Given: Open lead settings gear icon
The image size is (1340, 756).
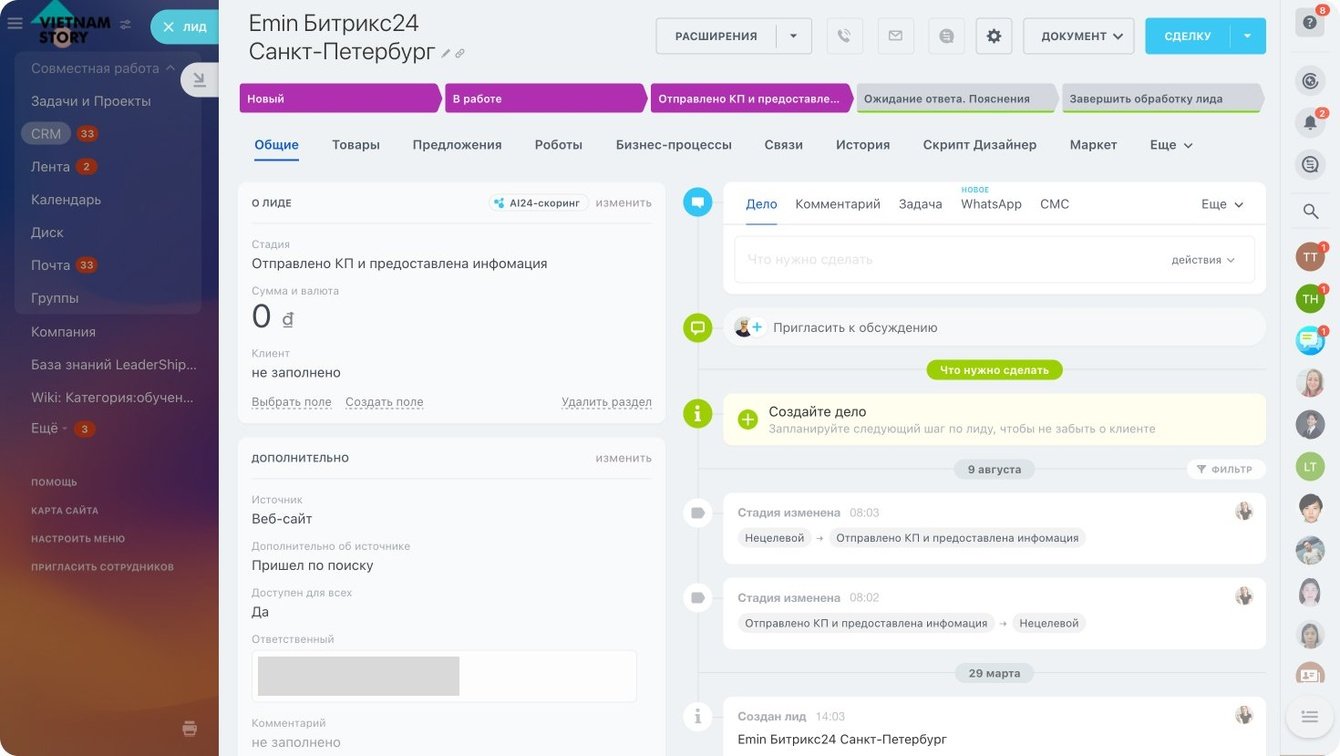Looking at the screenshot, I should point(994,36).
